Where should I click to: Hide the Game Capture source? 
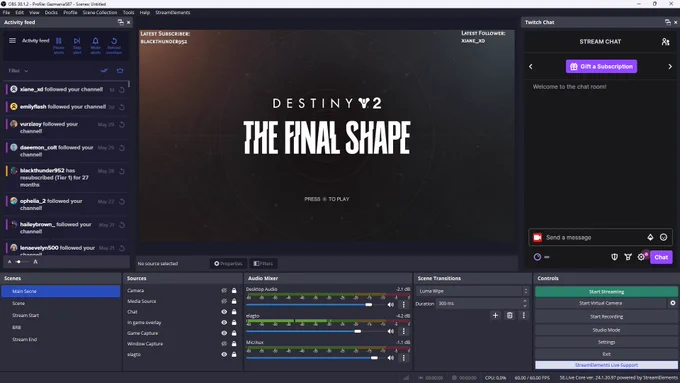(224, 333)
